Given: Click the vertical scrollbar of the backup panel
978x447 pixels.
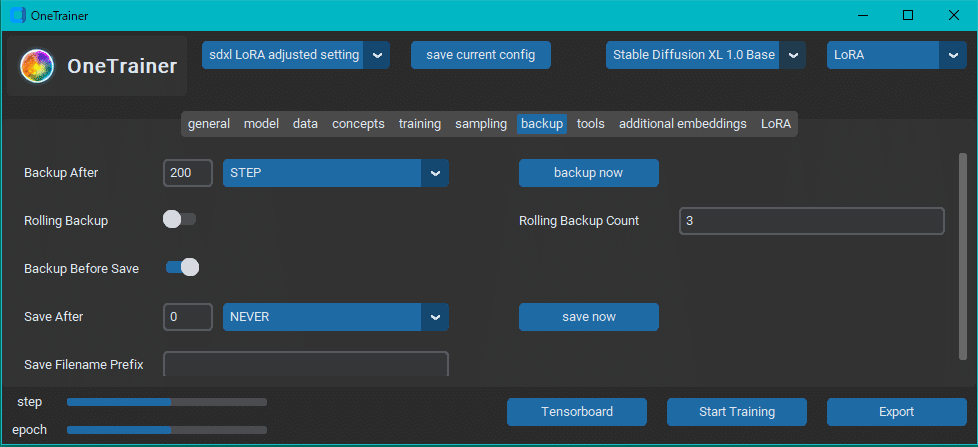Looking at the screenshot, I should coord(963,257).
